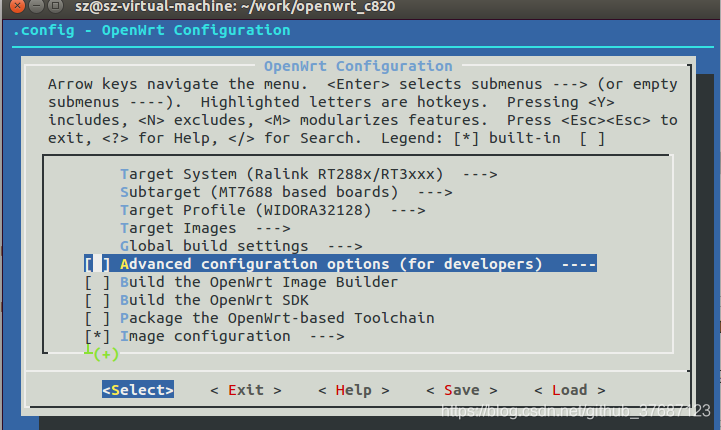Image resolution: width=721 pixels, height=430 pixels.
Task: Click the <Select> button
Action: pos(138,390)
